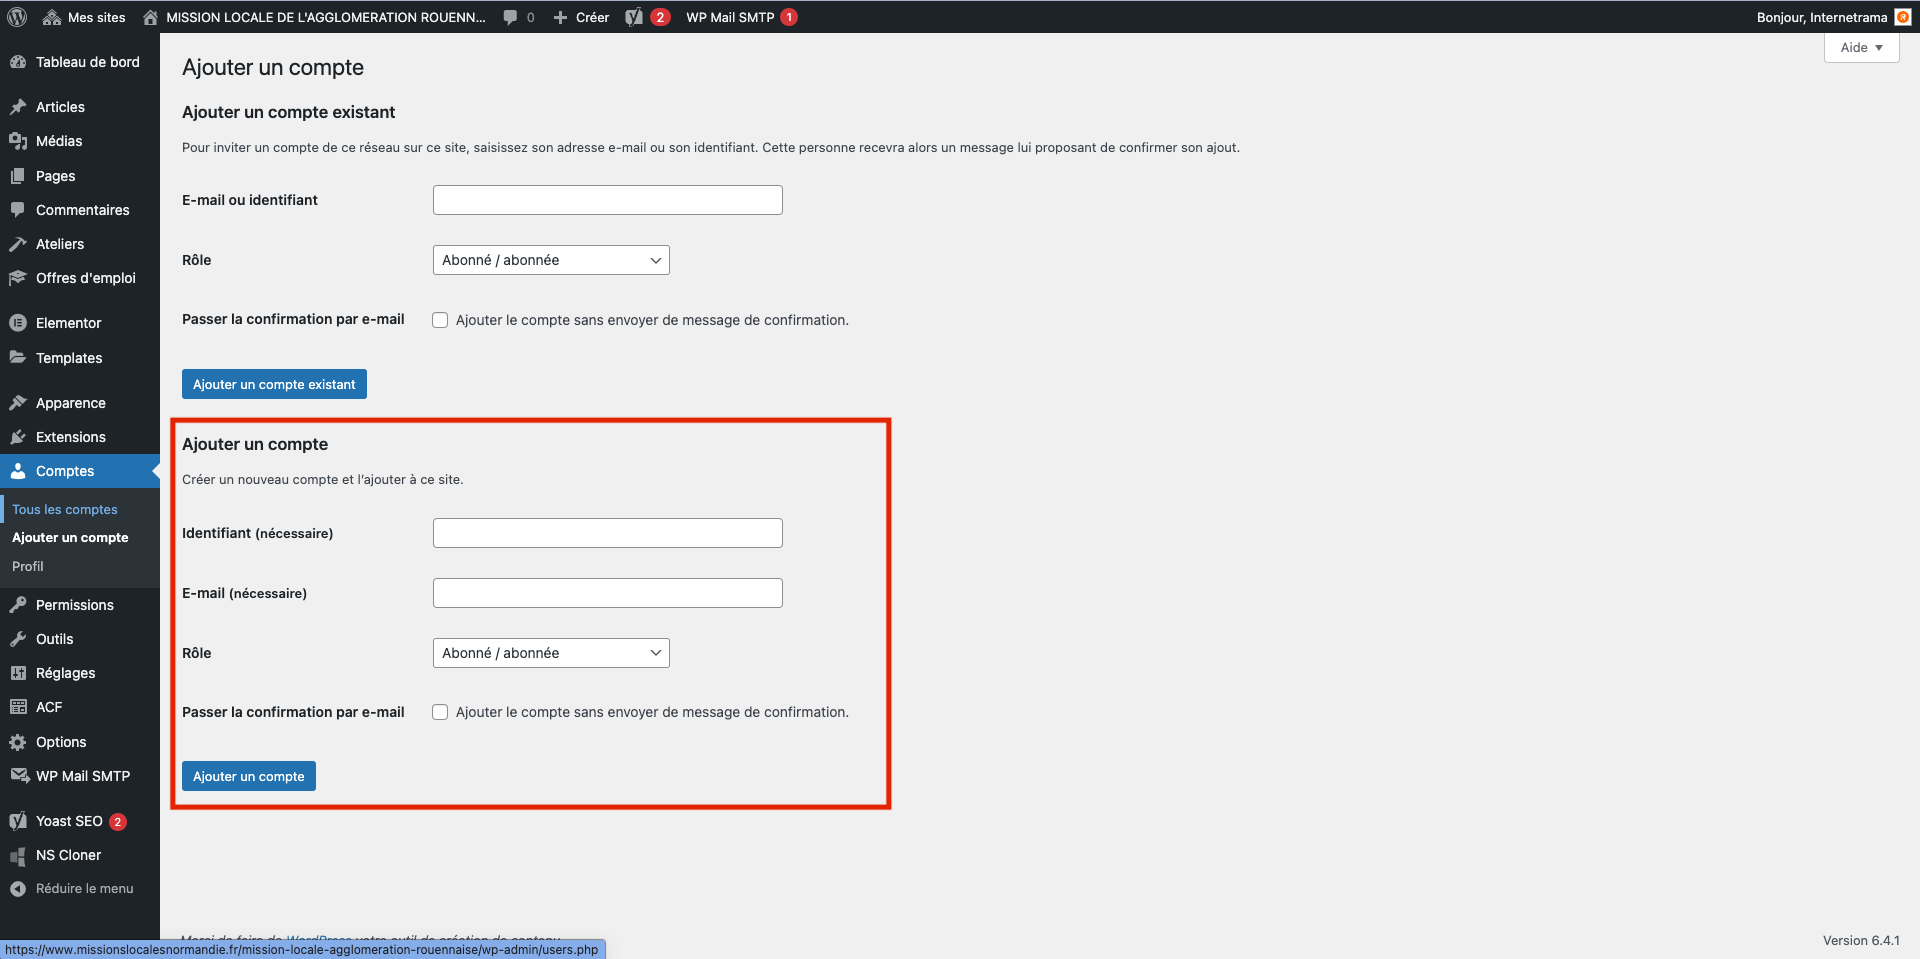Click the WP Mail SMTP envelope icon in sidebar
The height and width of the screenshot is (959, 1920).
click(18, 776)
